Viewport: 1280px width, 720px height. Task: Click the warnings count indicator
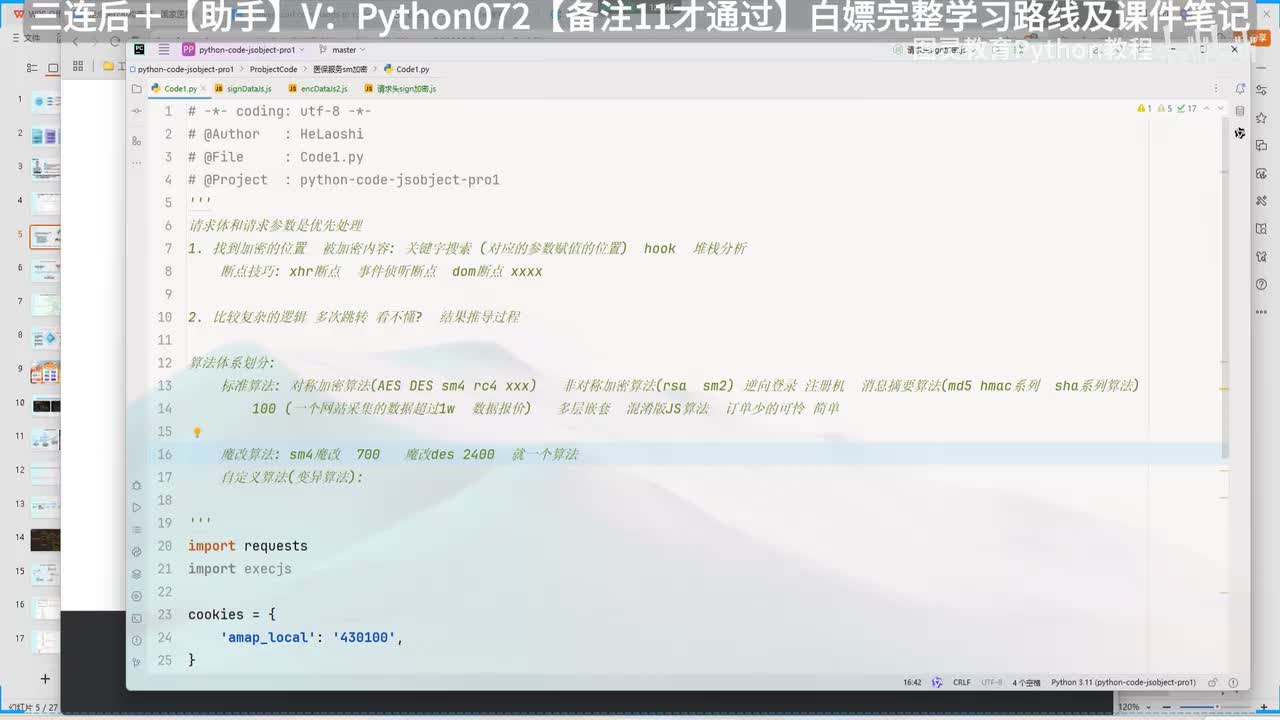(1145, 108)
